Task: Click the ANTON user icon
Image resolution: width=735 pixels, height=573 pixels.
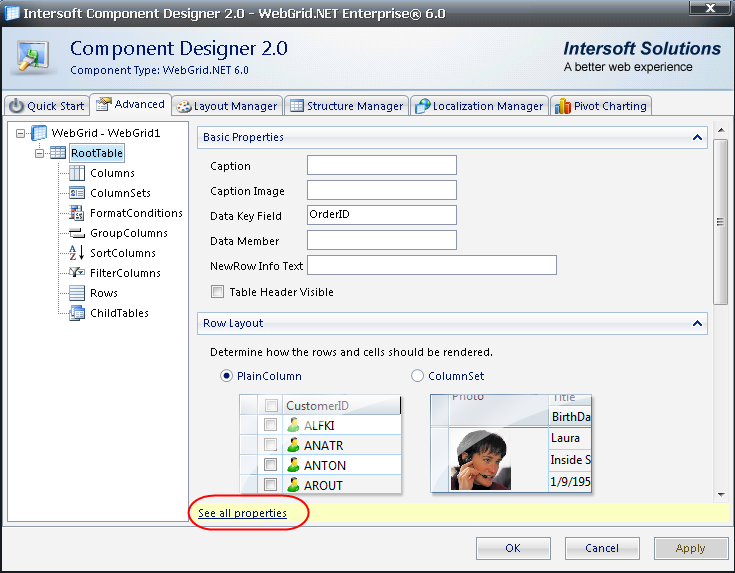Action: [293, 465]
